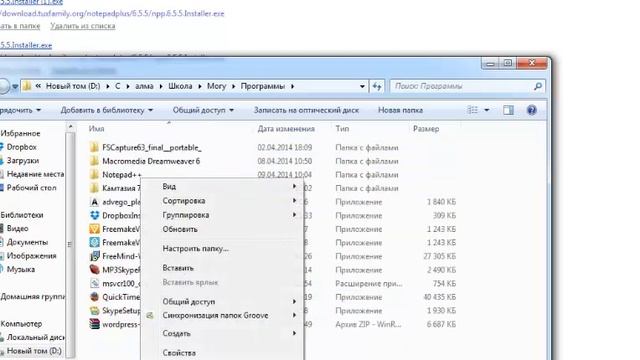Click the refresh arrows button beside address bar

click(x=377, y=86)
